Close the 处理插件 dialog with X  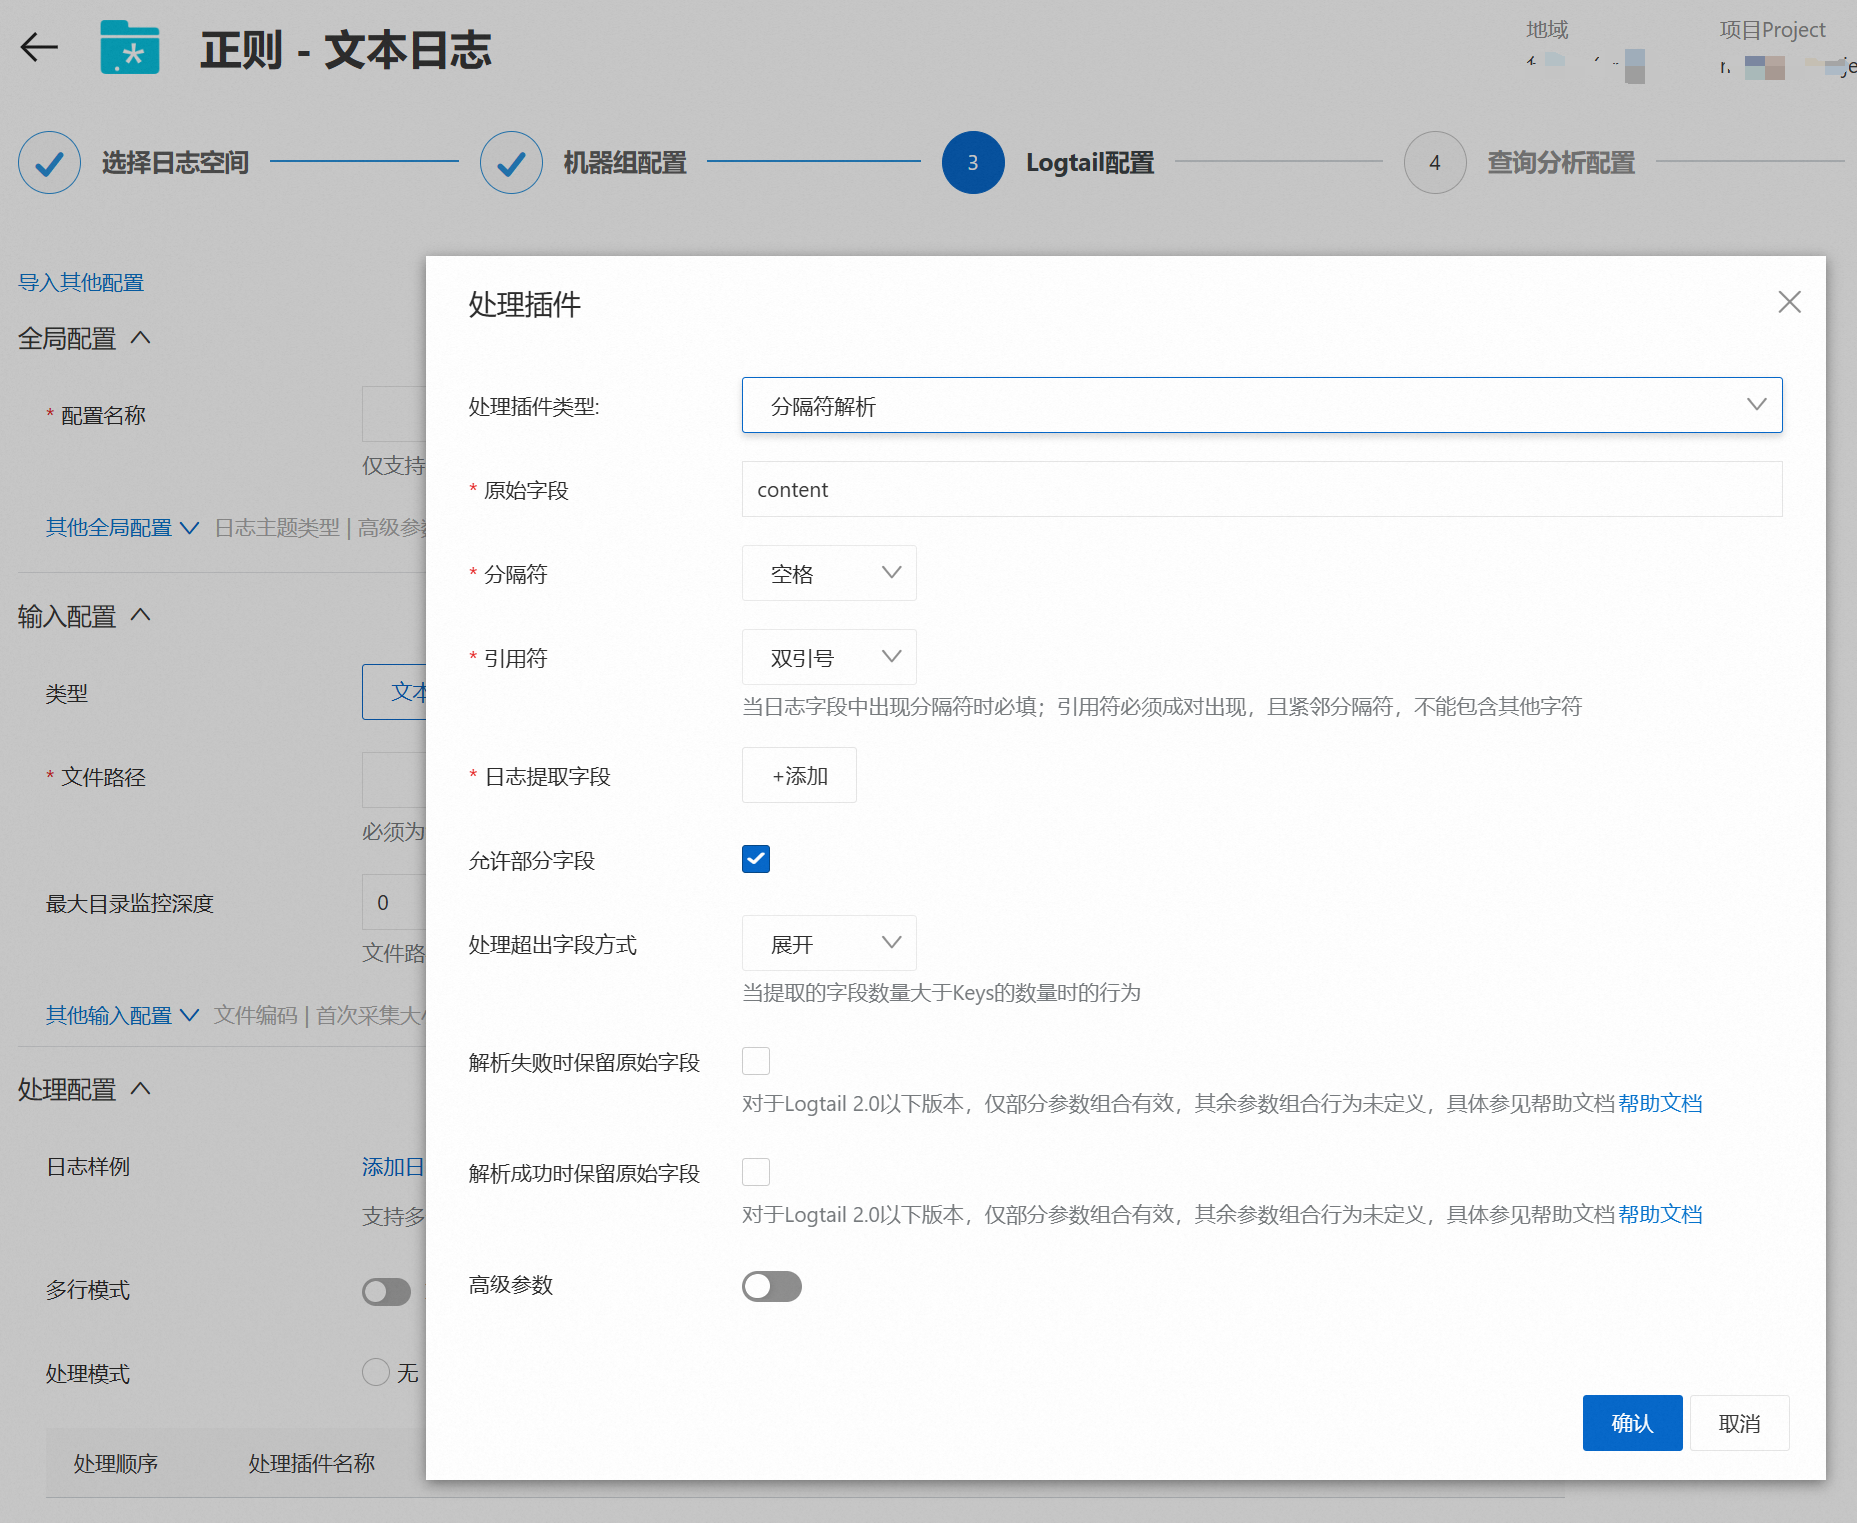[x=1789, y=302]
